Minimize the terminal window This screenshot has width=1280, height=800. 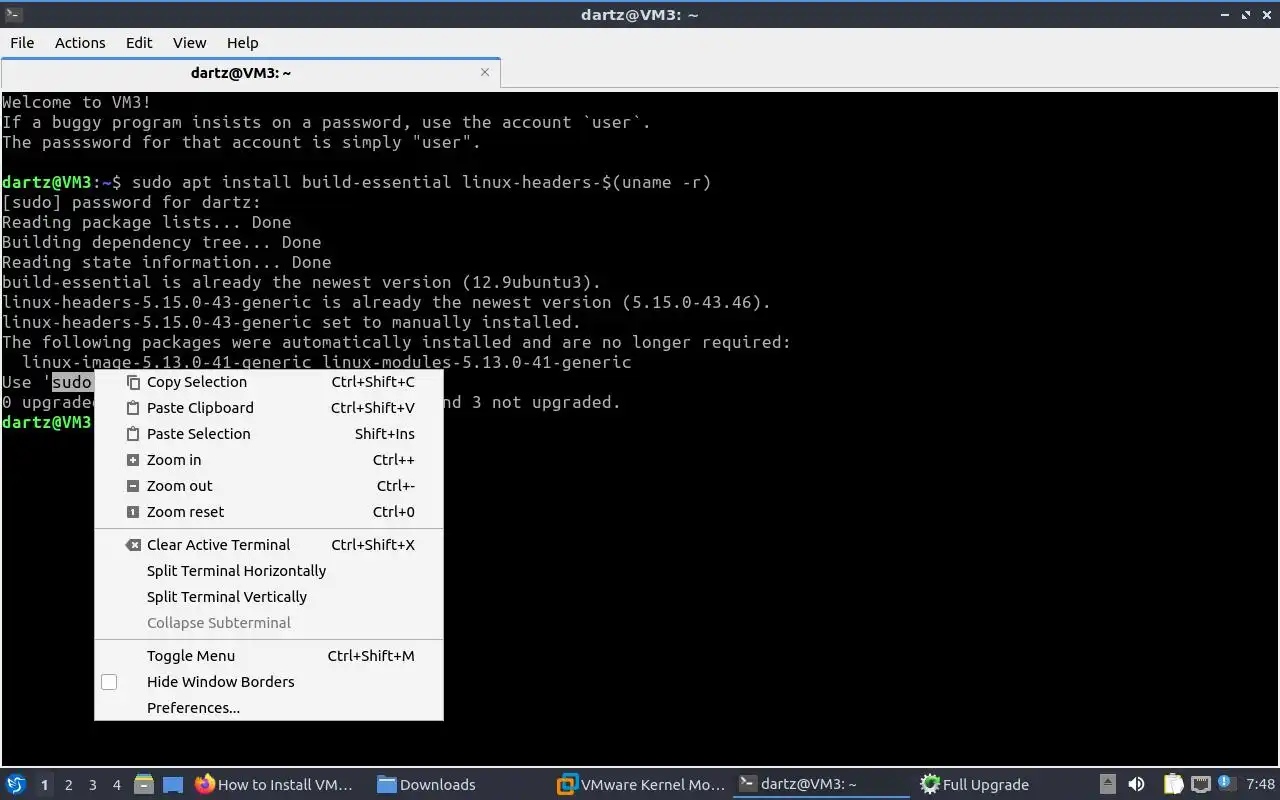tap(1226, 15)
